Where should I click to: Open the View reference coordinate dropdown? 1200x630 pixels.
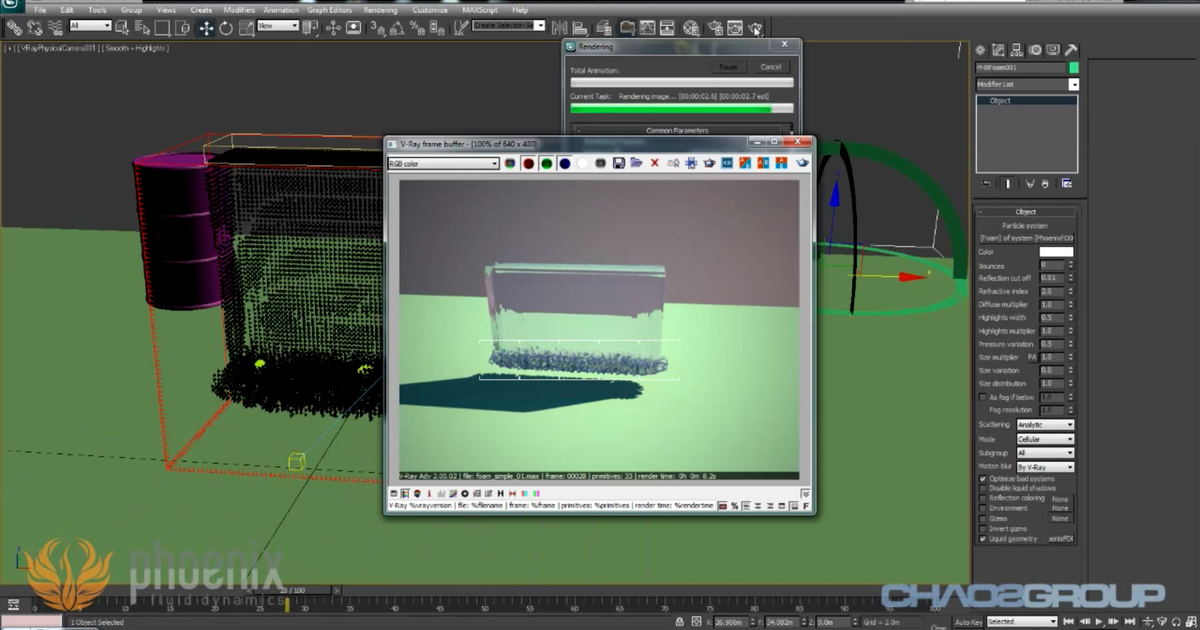pyautogui.click(x=279, y=26)
